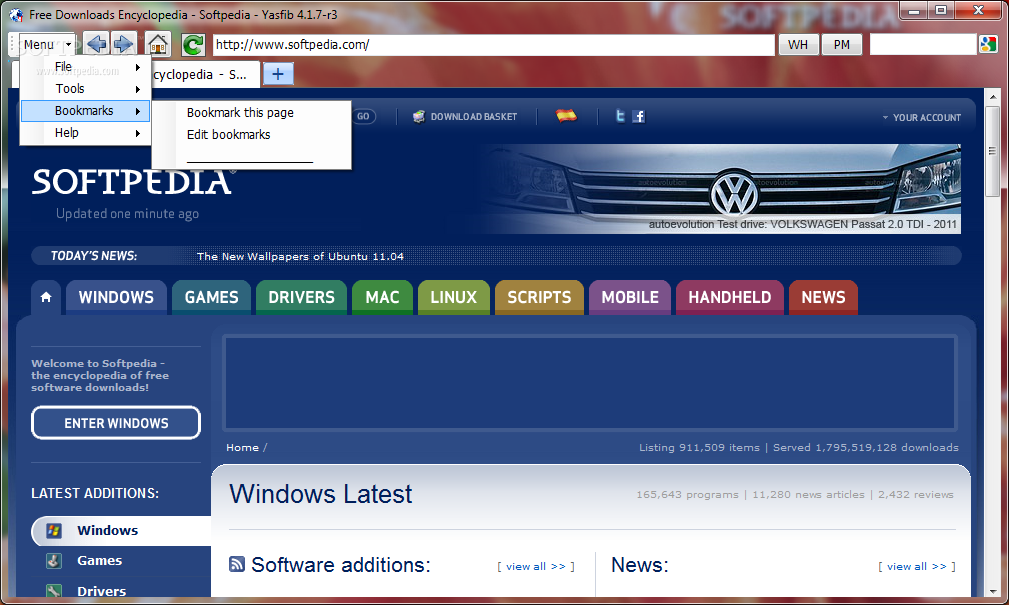Select the Bookmarks menu item

pos(86,111)
